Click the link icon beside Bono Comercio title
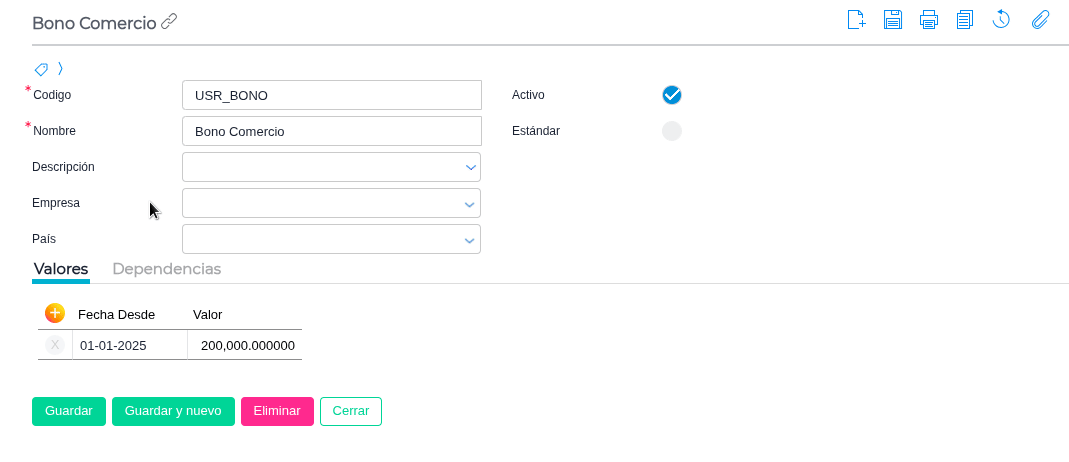 click(169, 21)
